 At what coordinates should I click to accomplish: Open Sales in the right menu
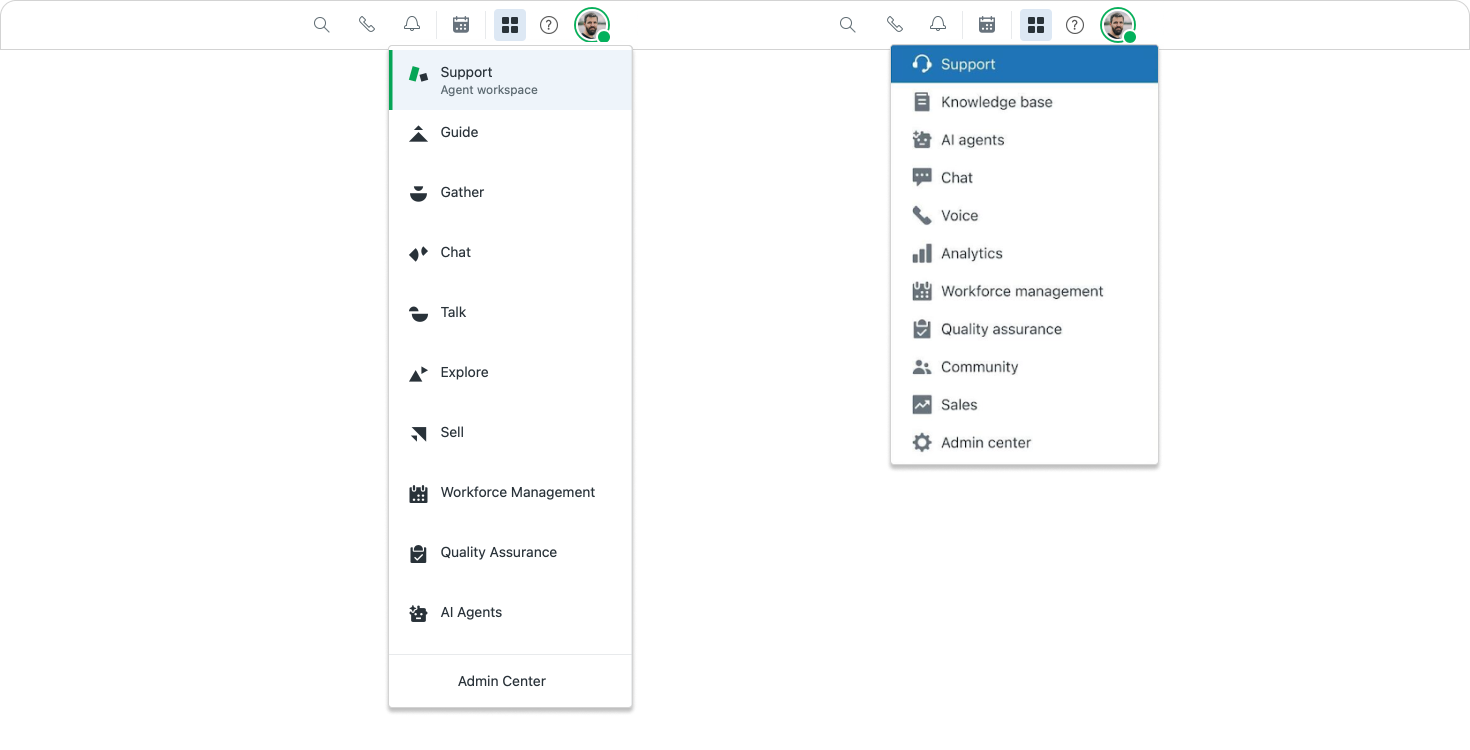(x=1024, y=405)
